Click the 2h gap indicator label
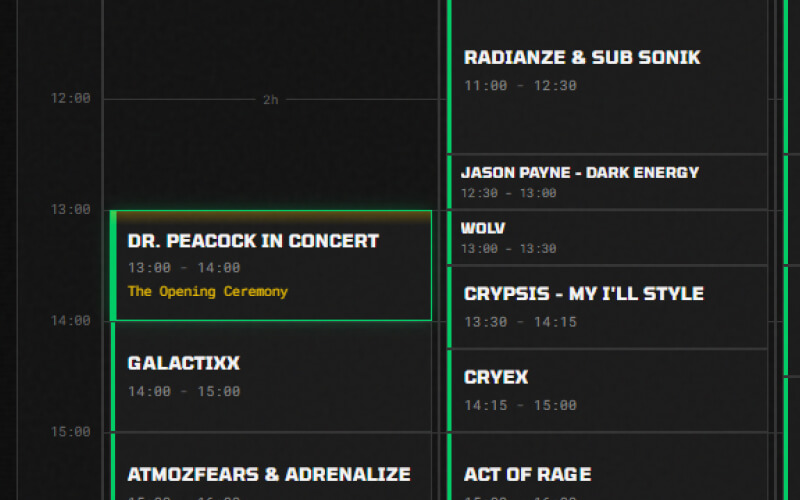800x500 pixels. coord(270,100)
